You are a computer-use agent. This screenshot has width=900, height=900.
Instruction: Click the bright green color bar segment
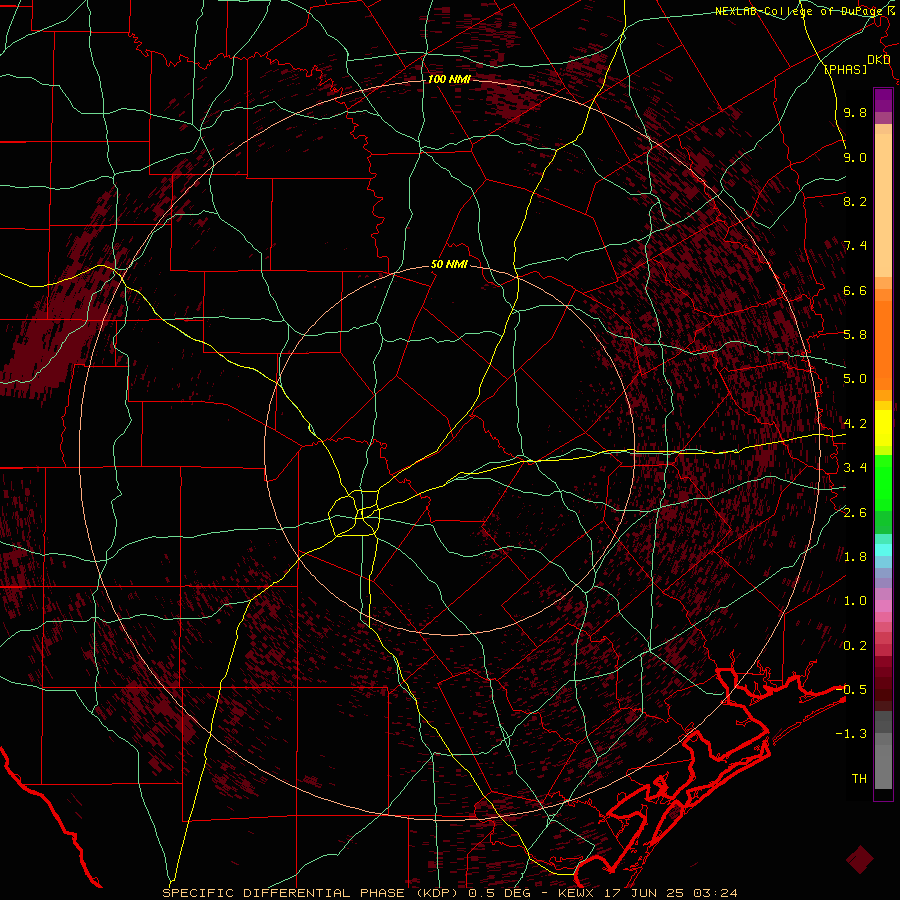coord(883,483)
